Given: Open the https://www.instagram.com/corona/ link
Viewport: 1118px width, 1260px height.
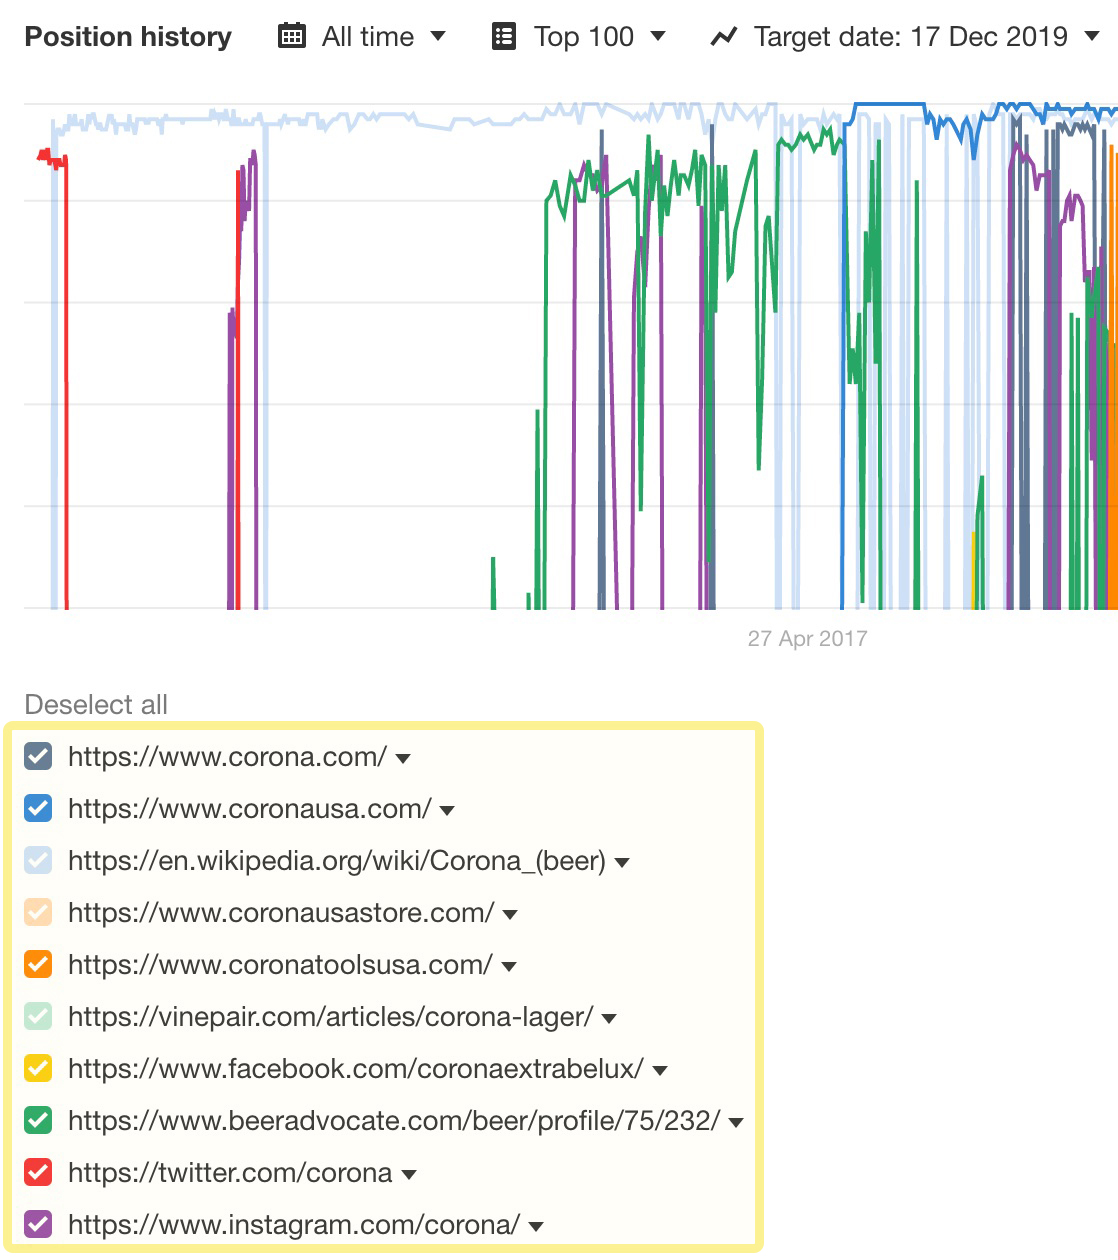Looking at the screenshot, I should point(294,1225).
